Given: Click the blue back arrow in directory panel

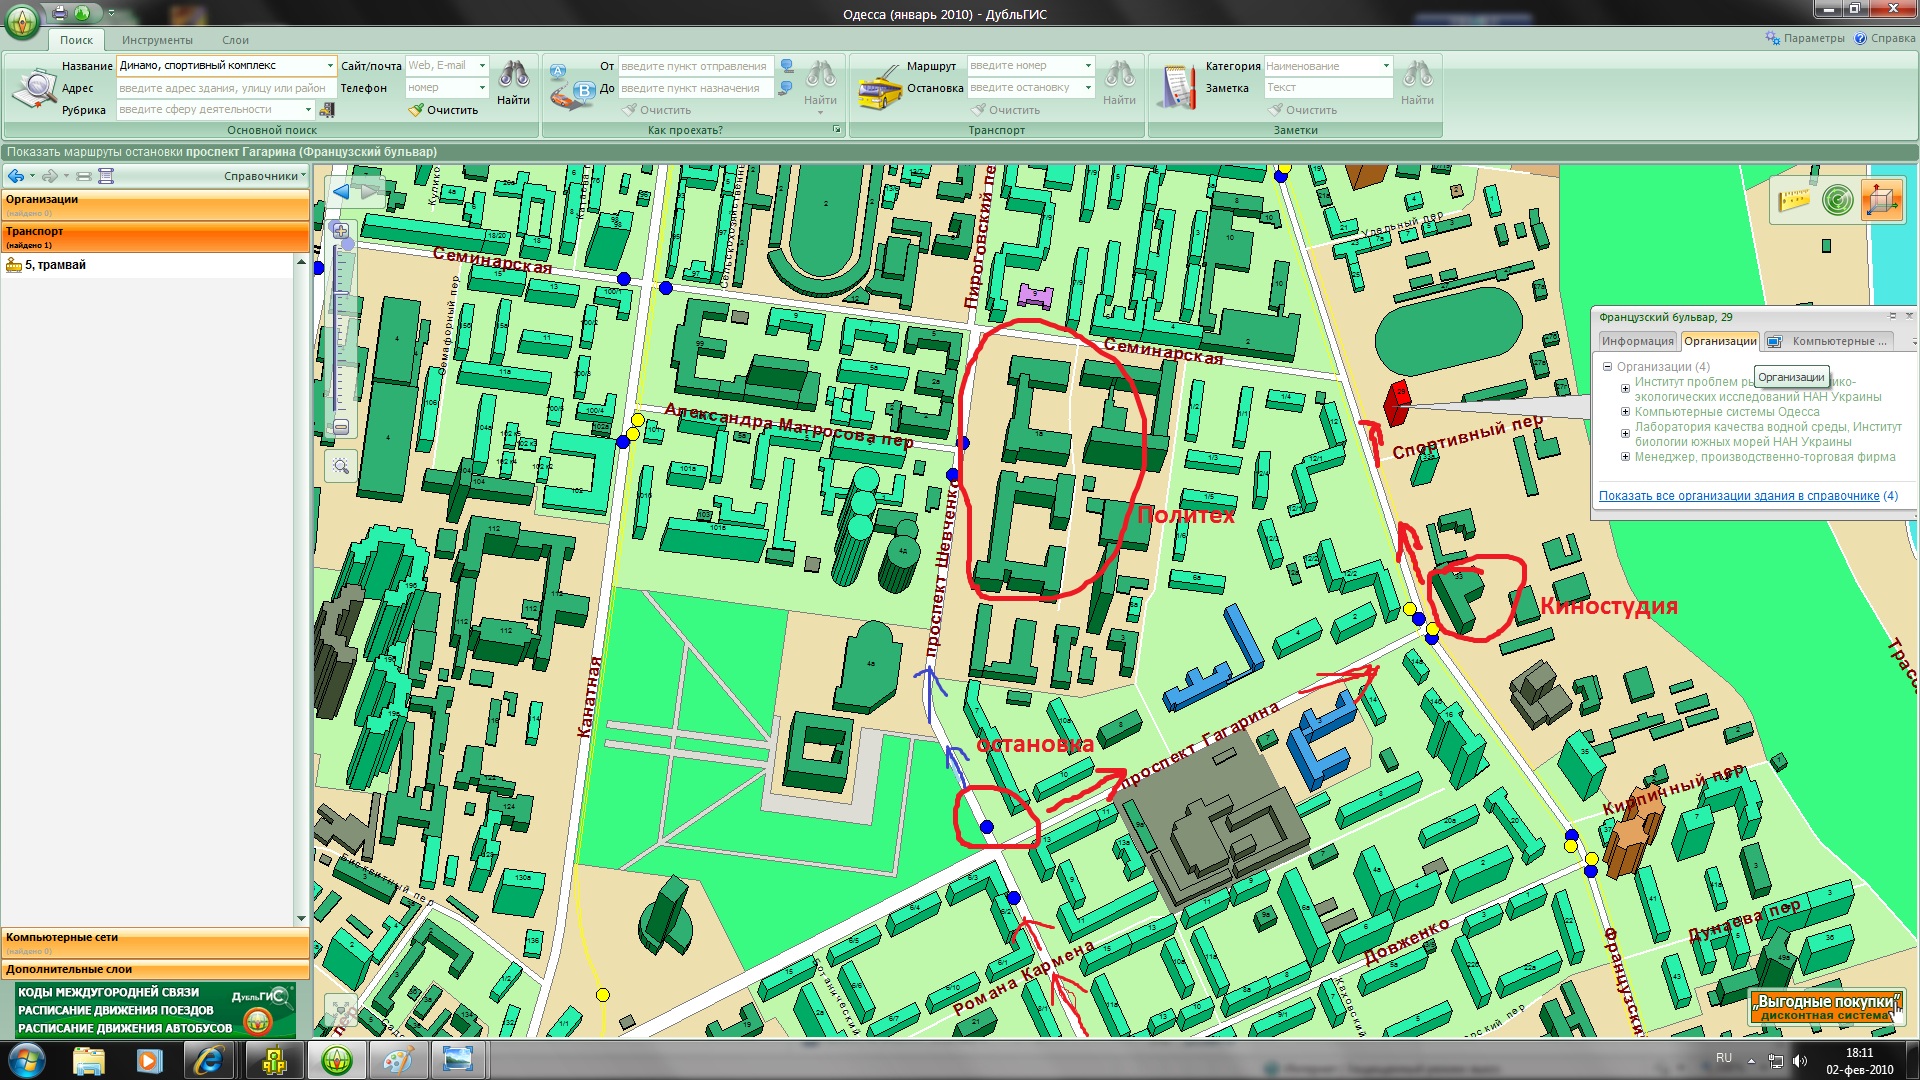Looking at the screenshot, I should point(15,176).
